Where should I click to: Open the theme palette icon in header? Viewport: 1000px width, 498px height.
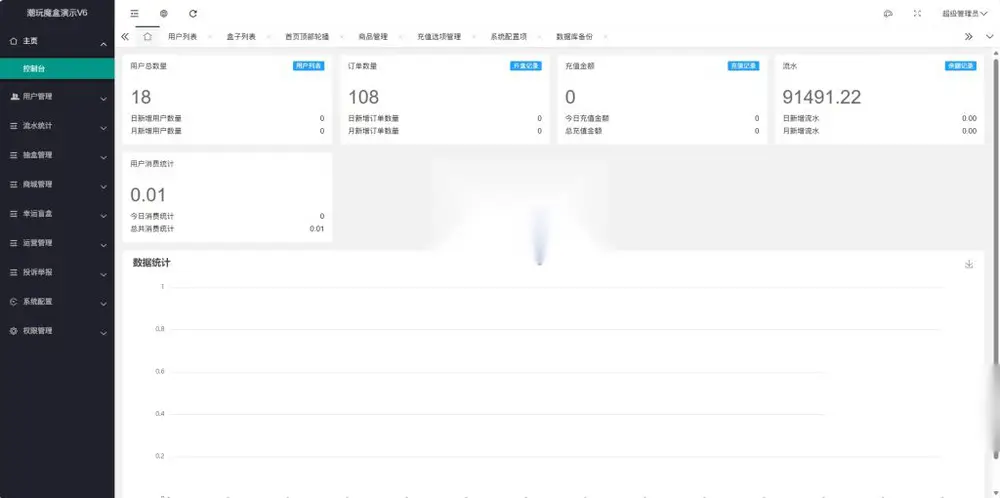(x=888, y=13)
